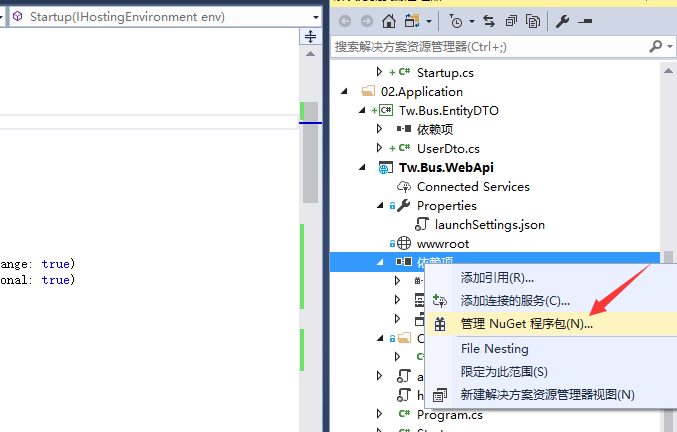Screen dimensions: 677x432
Task: Select the Connected Services node
Action: (x=473, y=186)
